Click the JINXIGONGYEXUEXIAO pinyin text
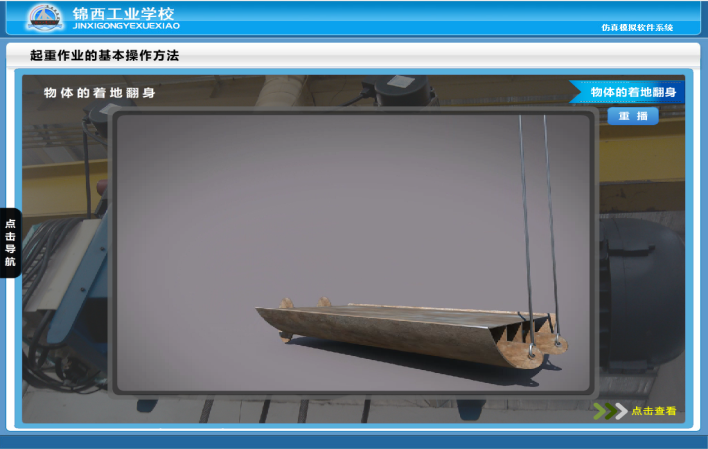The image size is (708, 449). tap(126, 26)
